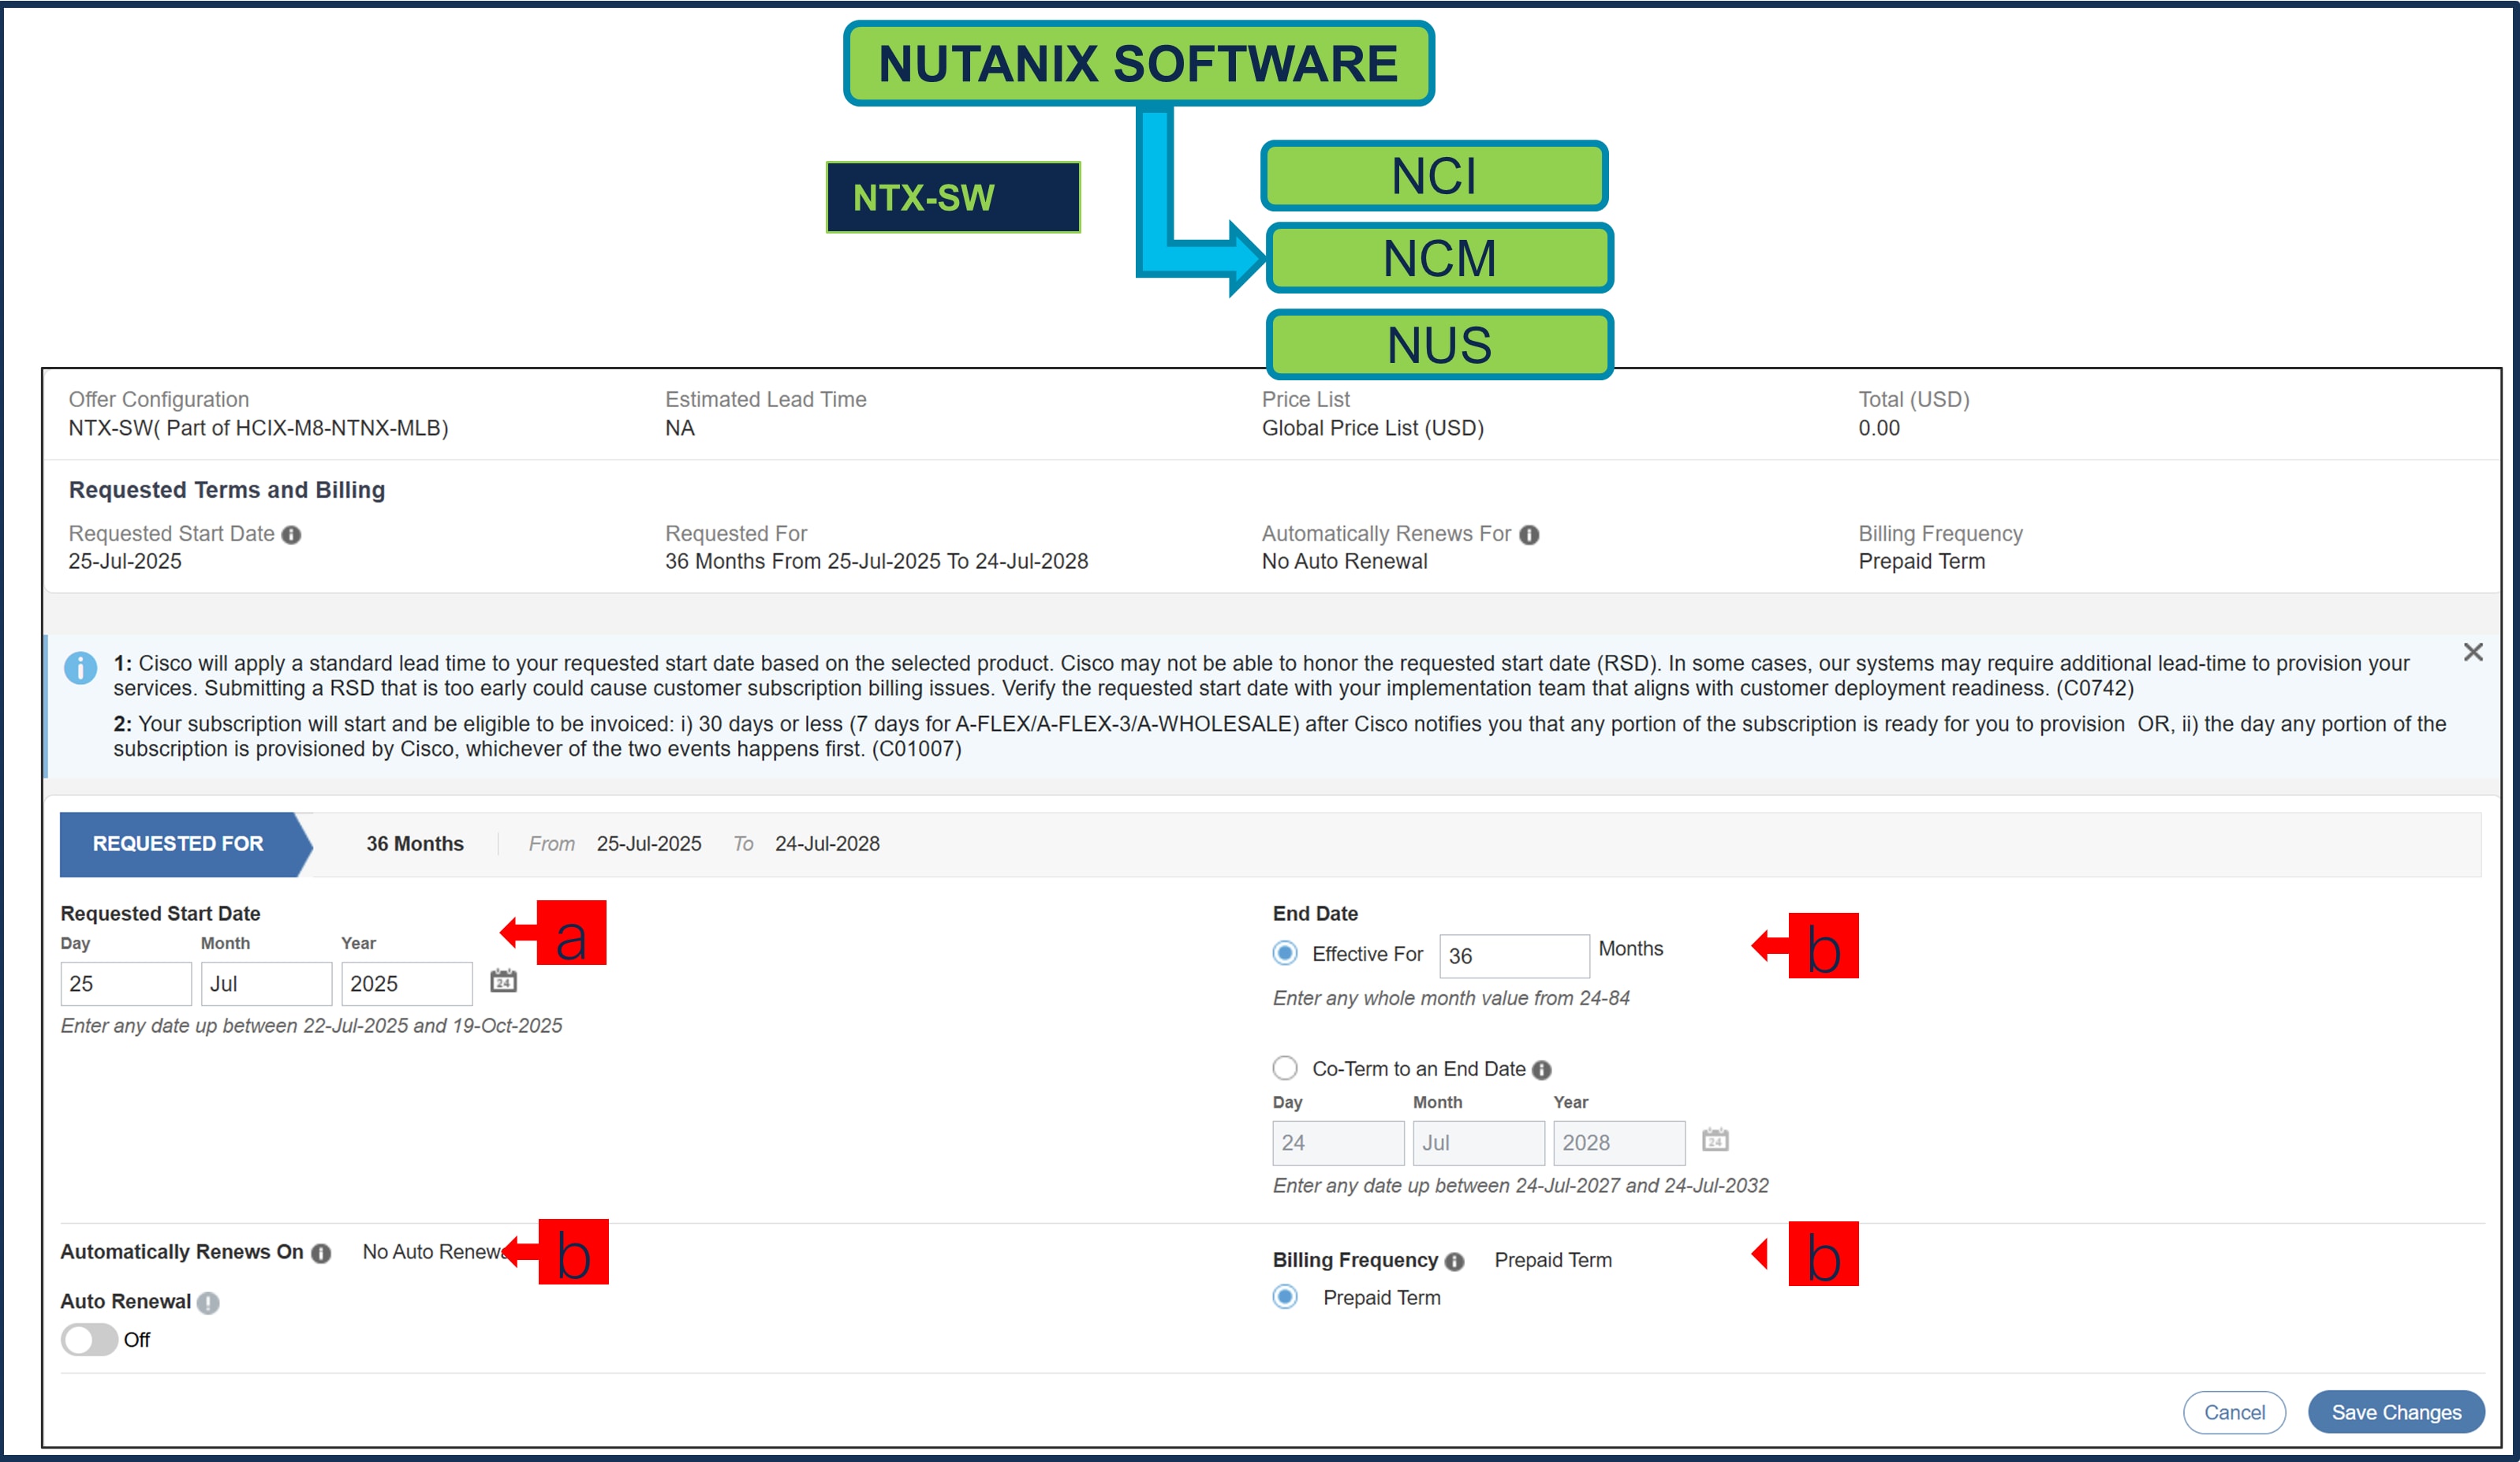The width and height of the screenshot is (2520, 1462).
Task: Toggle the Auto Renewal switch
Action: pos(89,1339)
